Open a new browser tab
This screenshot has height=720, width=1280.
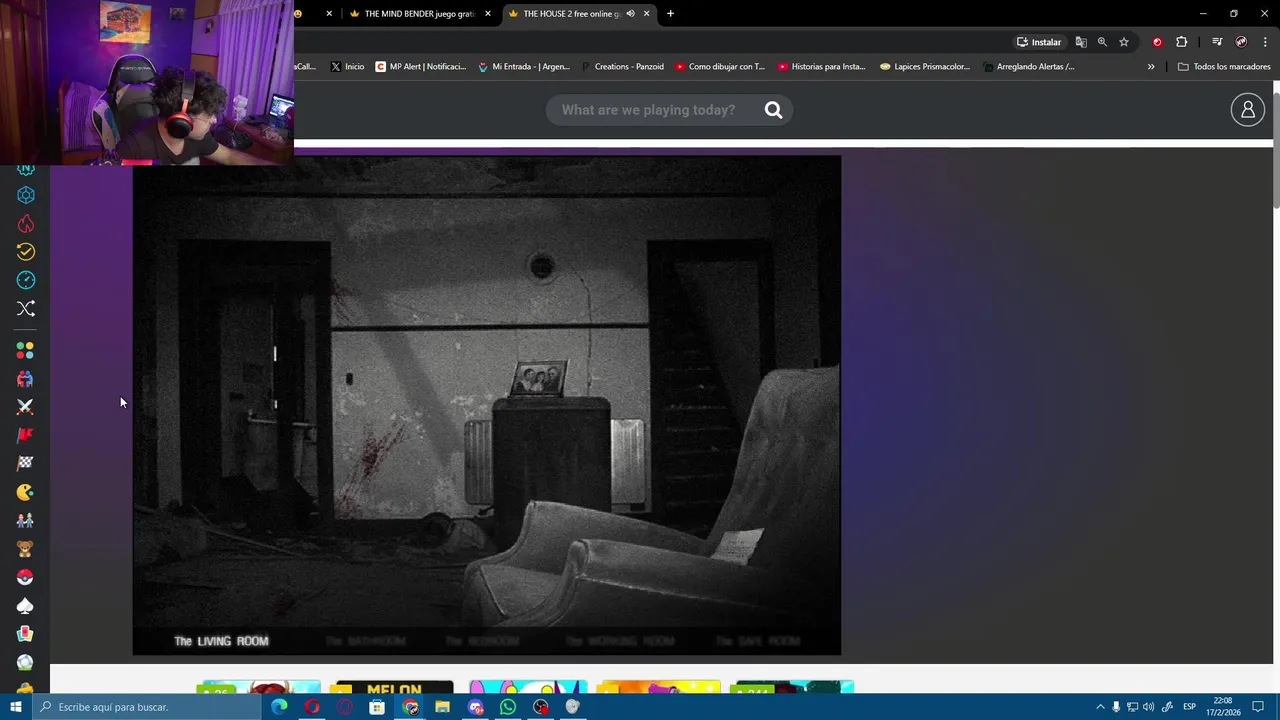pyautogui.click(x=670, y=14)
